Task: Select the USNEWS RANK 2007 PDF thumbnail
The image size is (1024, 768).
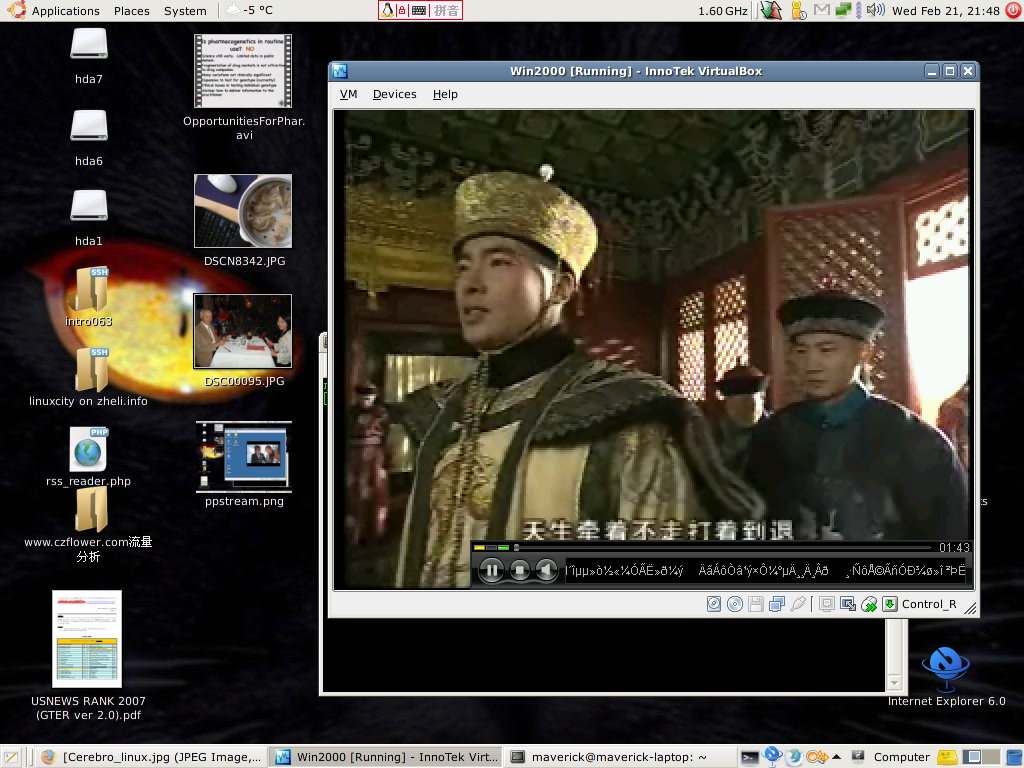Action: coord(87,639)
